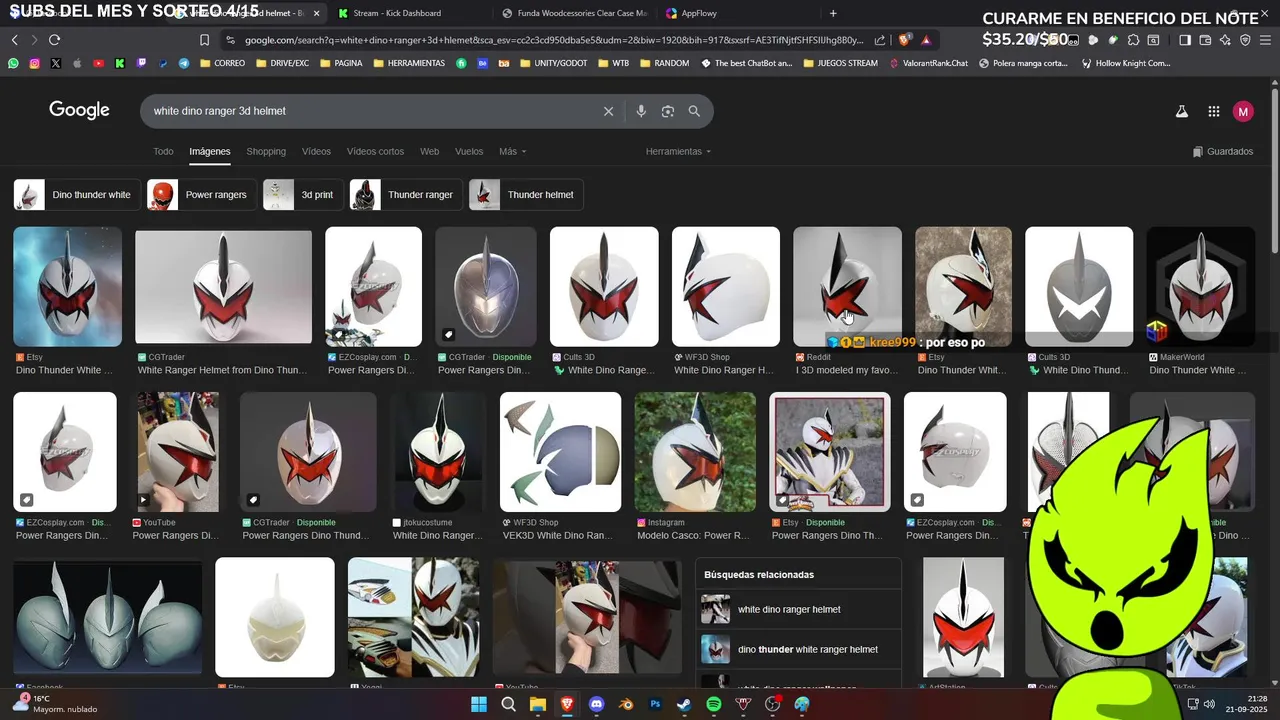
Task: Switch to the Vídeos cortos tab
Action: coord(375,152)
